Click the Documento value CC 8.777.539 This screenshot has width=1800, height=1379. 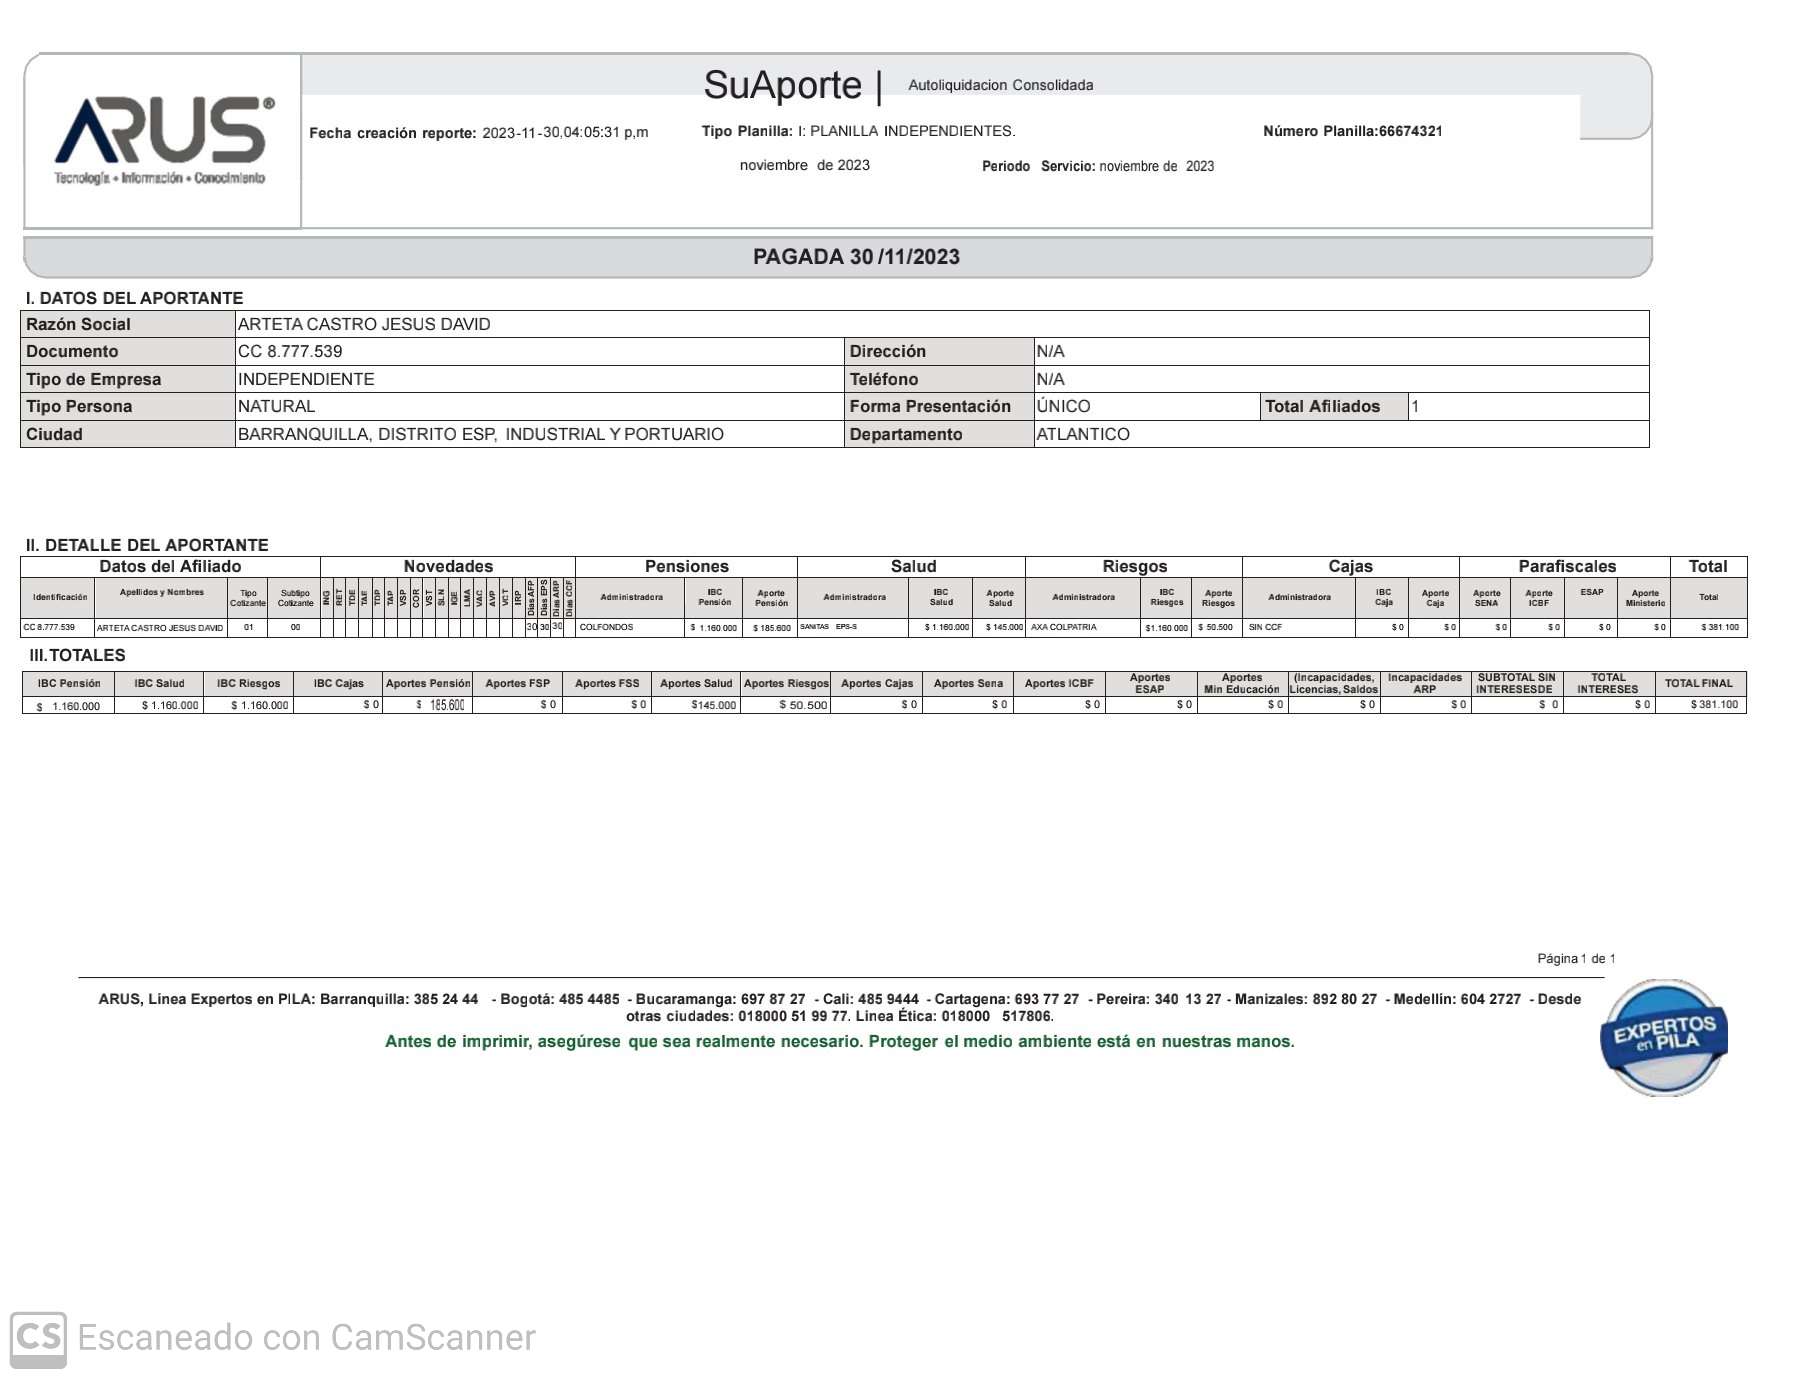click(290, 352)
